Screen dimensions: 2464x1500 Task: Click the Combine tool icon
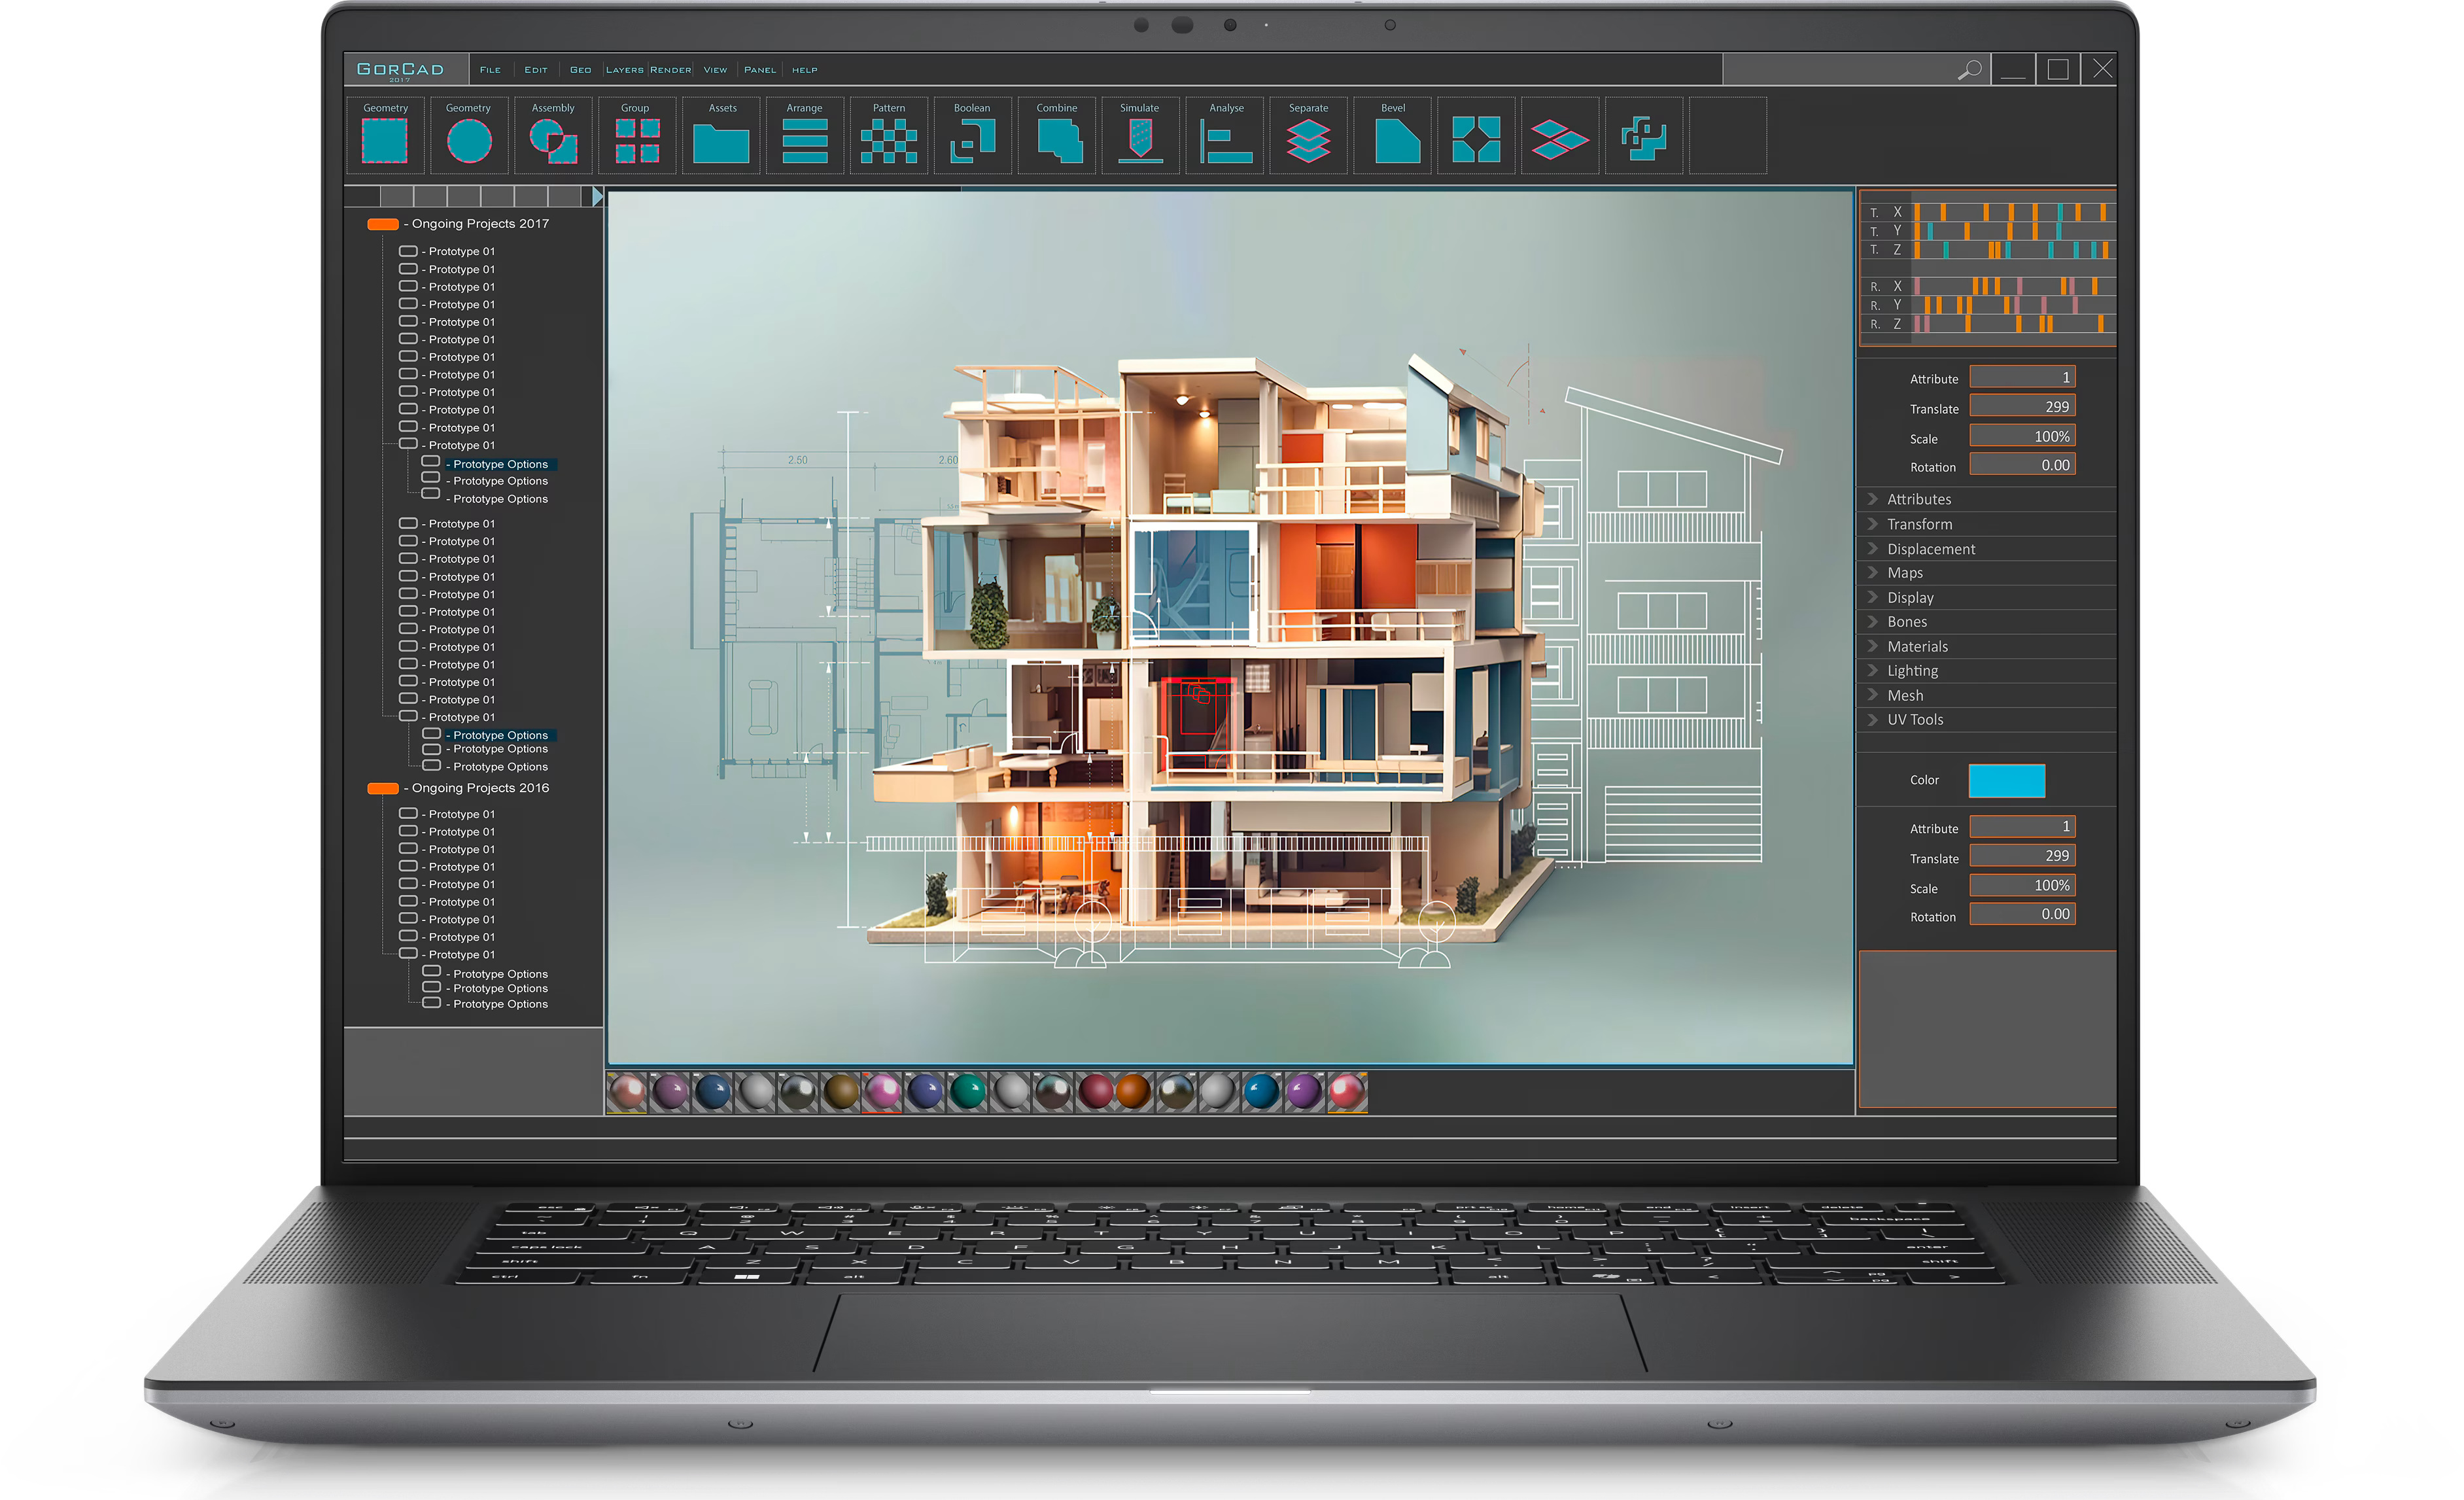pyautogui.click(x=1060, y=140)
